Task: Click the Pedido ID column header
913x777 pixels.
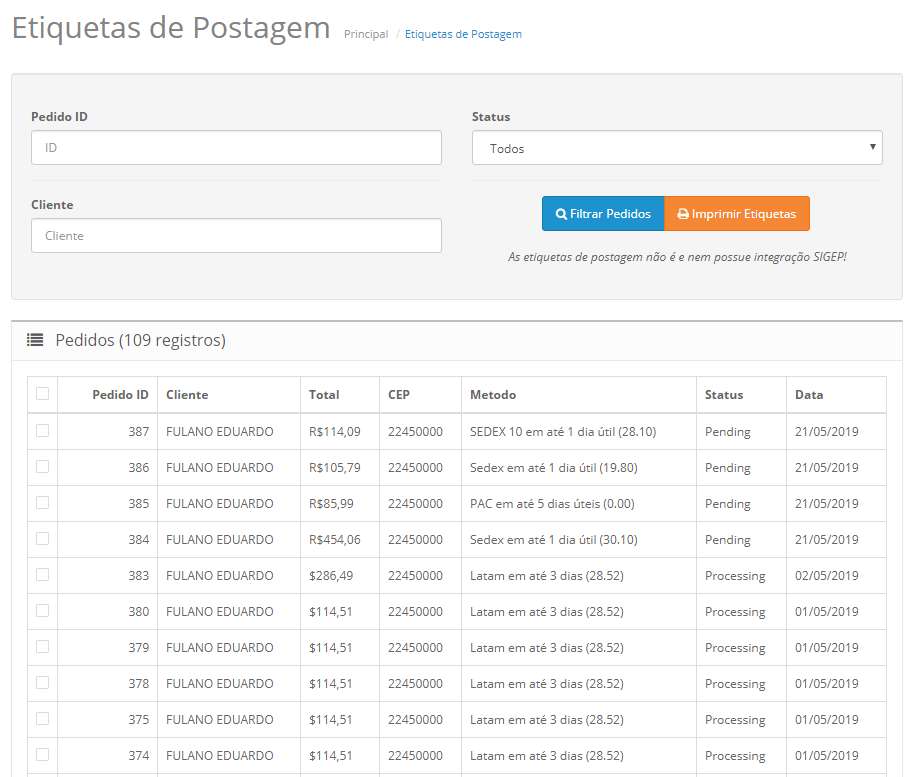Action: pyautogui.click(x=120, y=395)
